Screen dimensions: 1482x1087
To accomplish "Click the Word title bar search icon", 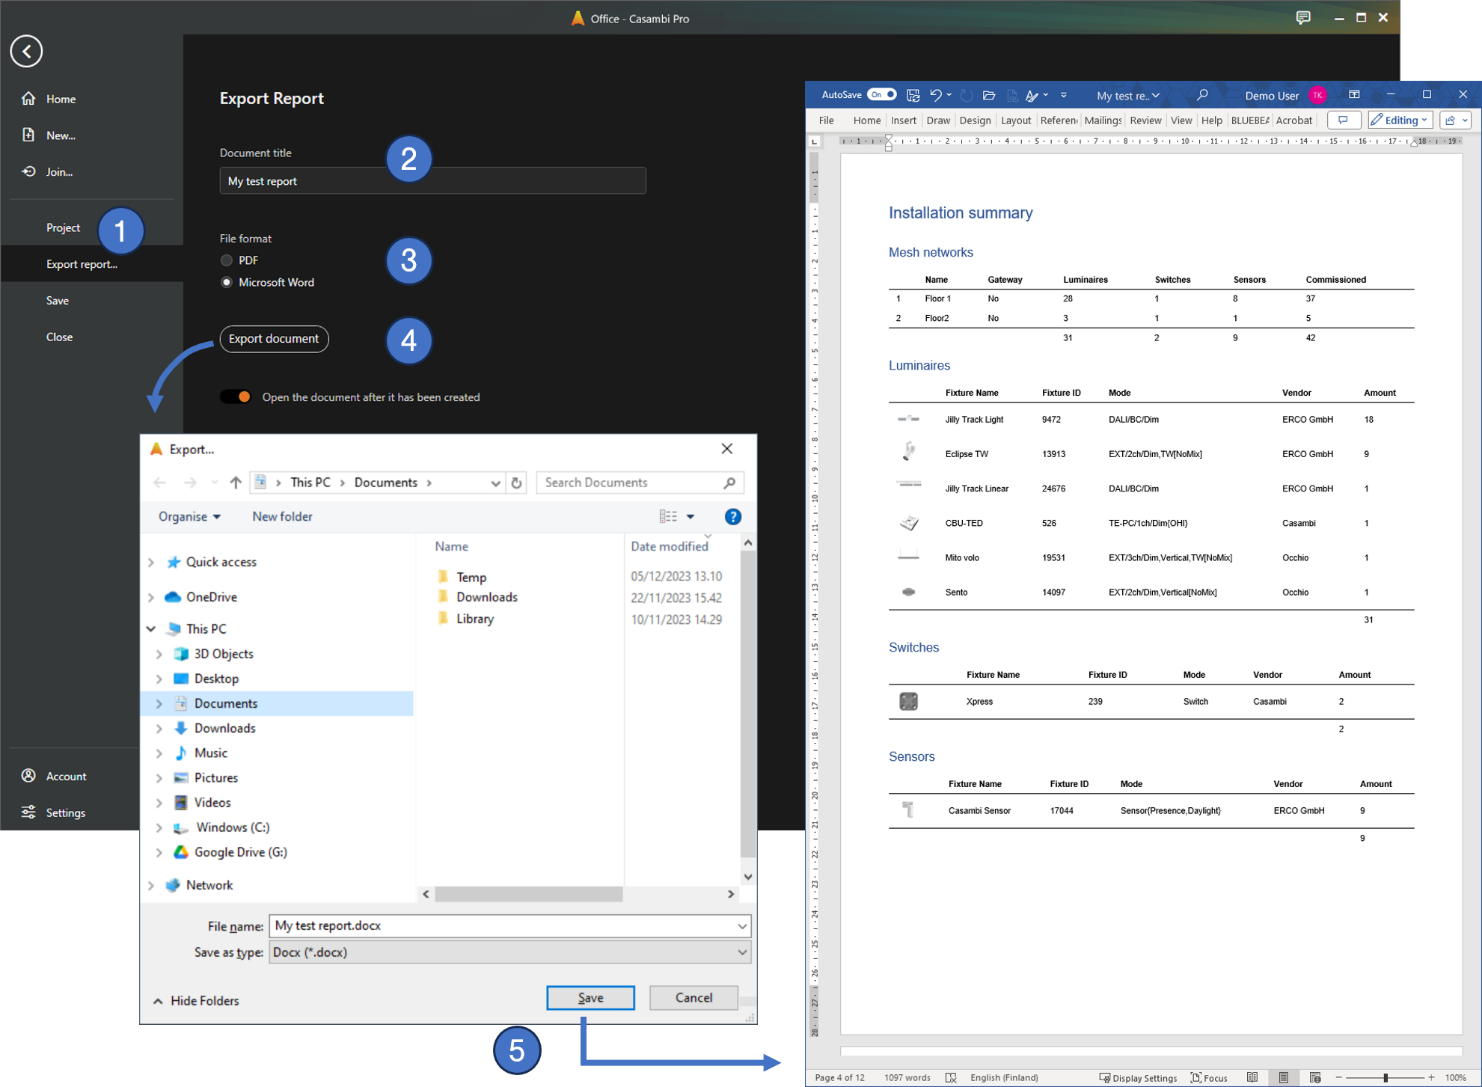I will pyautogui.click(x=1202, y=95).
